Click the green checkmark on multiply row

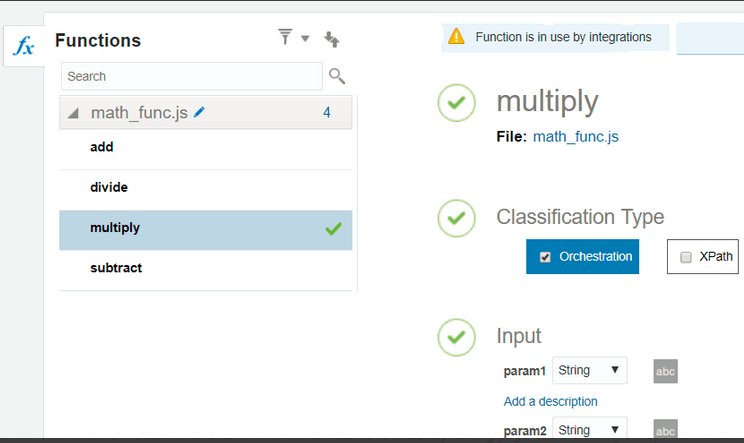(334, 229)
